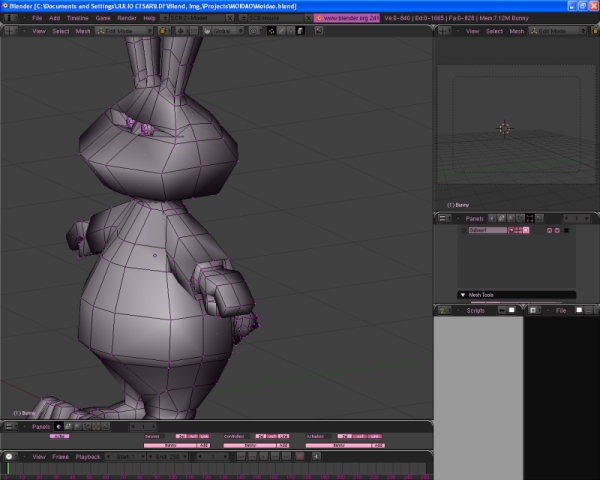Click the timeline window type icon
The height and width of the screenshot is (480, 600).
click(x=10, y=456)
